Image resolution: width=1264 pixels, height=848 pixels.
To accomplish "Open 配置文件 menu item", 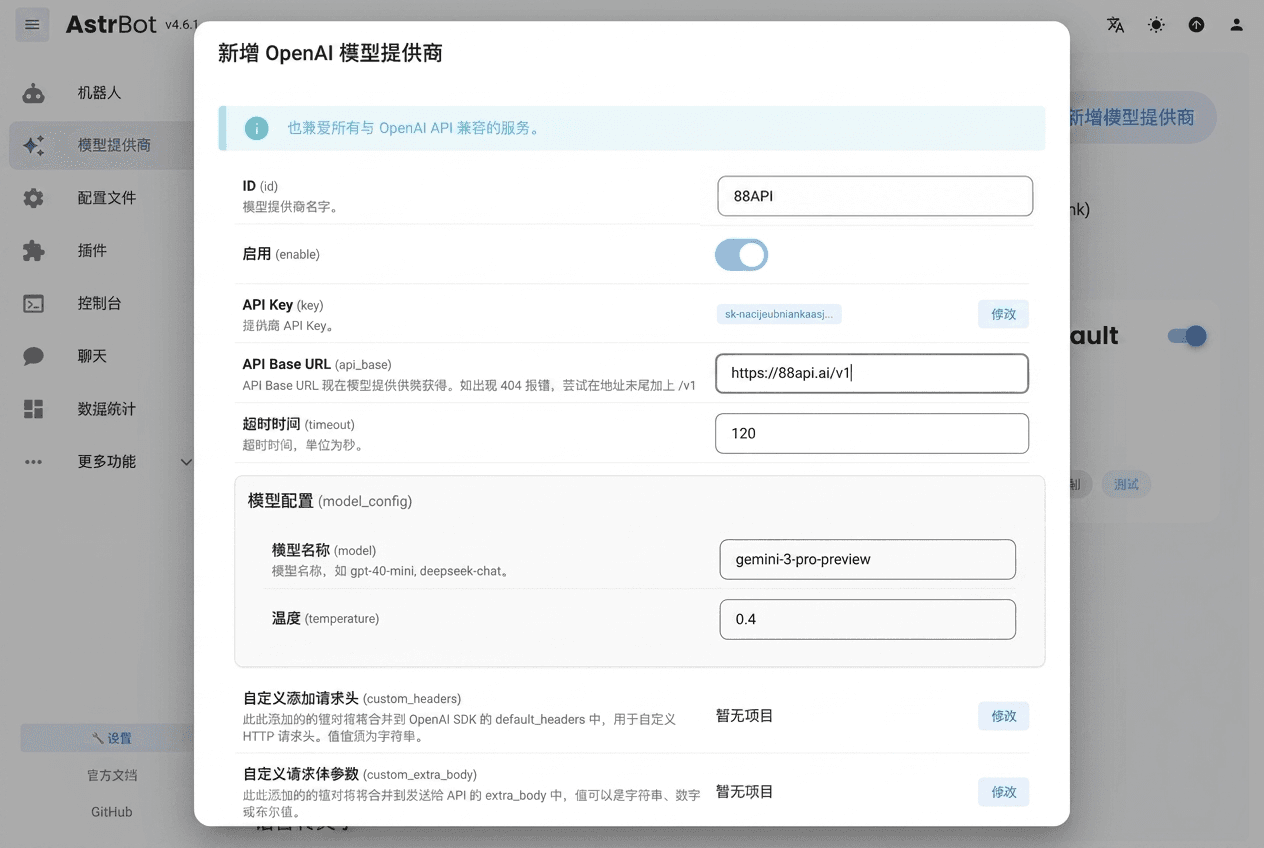I will 106,198.
